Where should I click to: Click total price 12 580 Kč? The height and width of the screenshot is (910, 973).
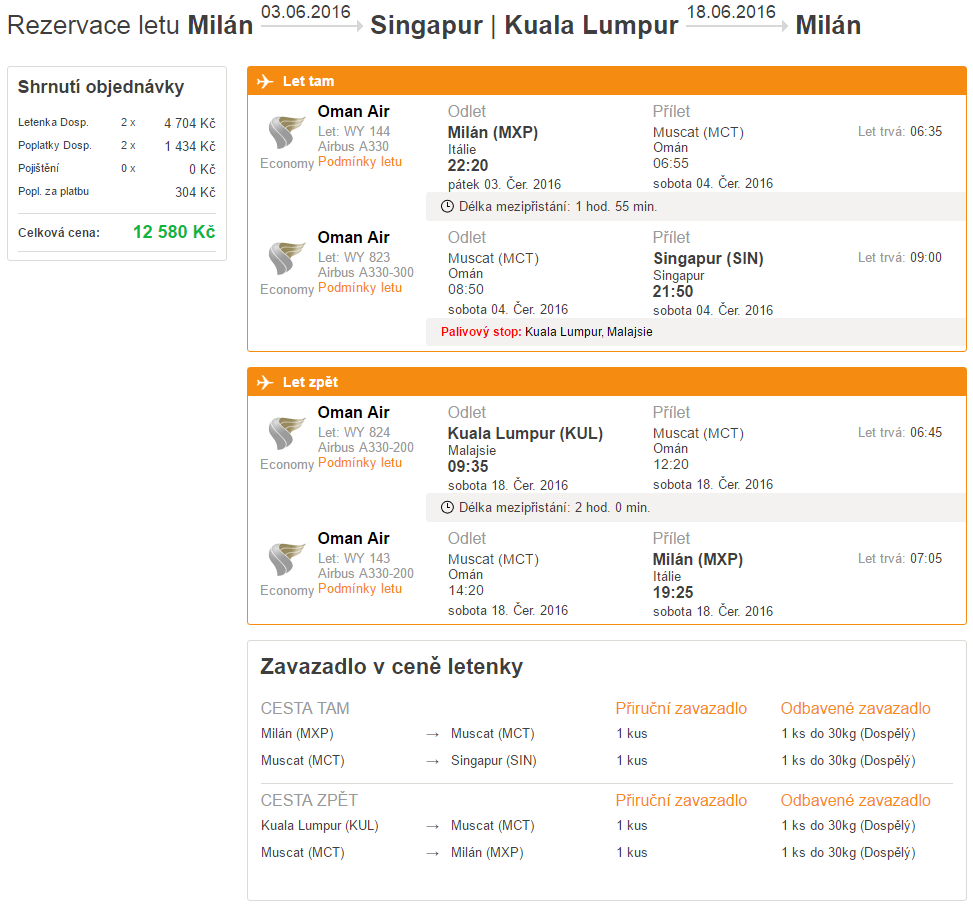174,232
